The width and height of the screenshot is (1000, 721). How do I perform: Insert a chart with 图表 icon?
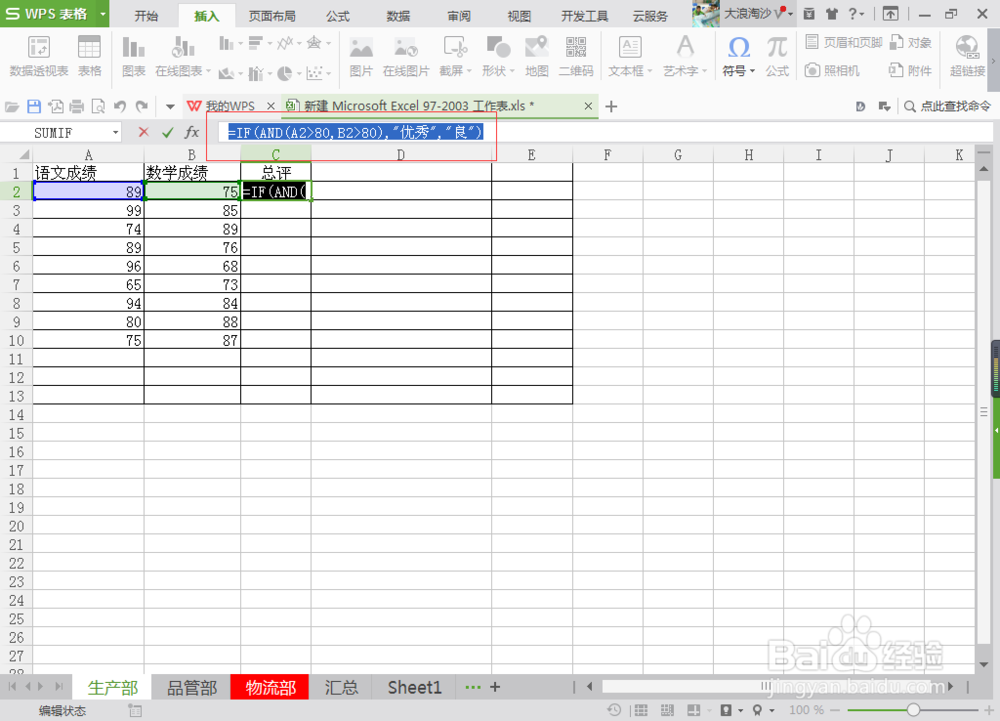[133, 55]
